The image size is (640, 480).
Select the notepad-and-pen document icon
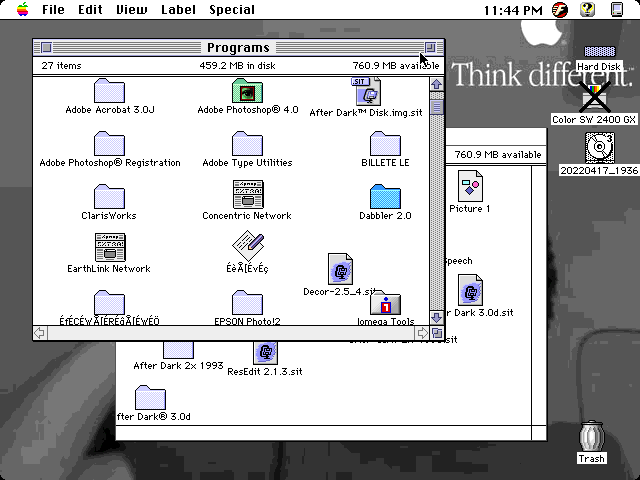(248, 246)
